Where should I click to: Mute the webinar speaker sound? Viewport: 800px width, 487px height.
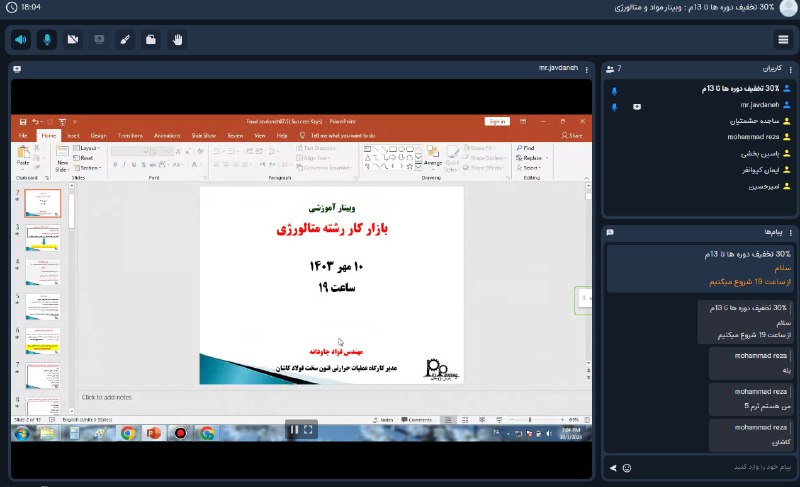click(21, 40)
